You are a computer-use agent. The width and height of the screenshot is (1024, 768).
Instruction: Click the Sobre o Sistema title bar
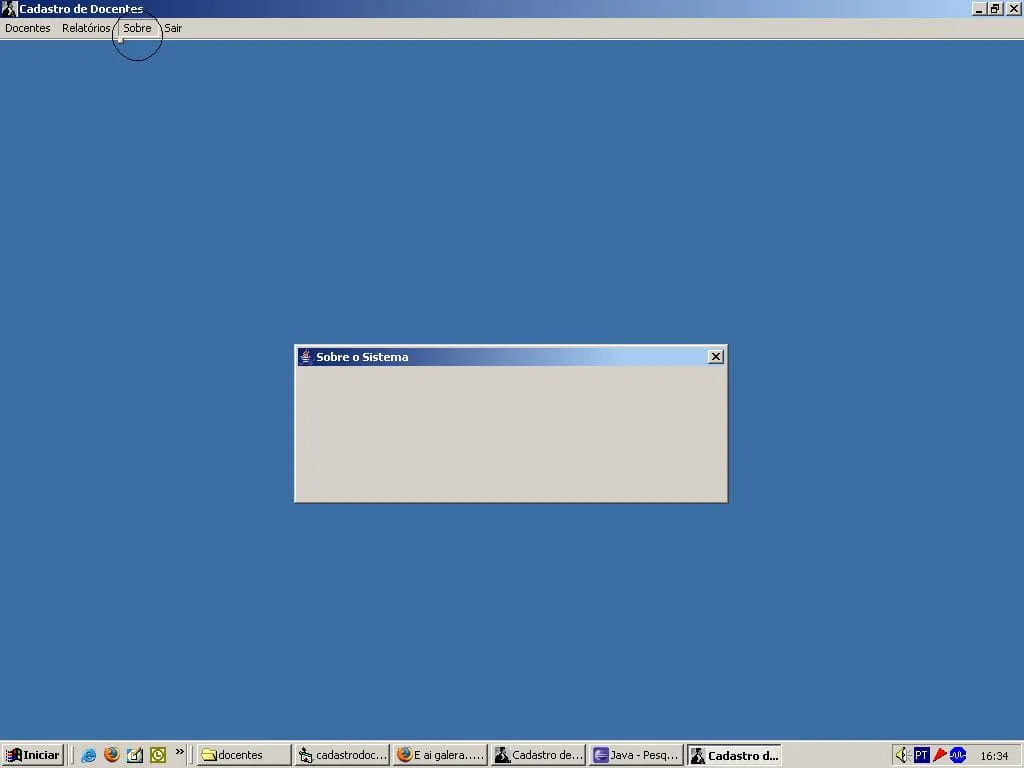pos(511,357)
